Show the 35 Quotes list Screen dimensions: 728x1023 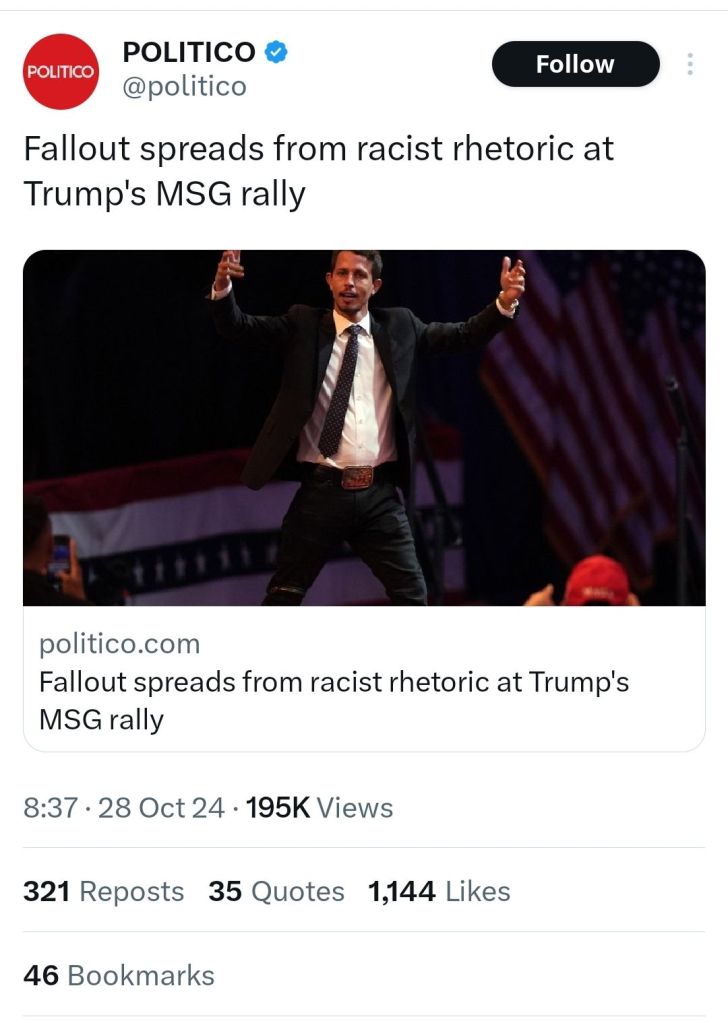(x=276, y=891)
